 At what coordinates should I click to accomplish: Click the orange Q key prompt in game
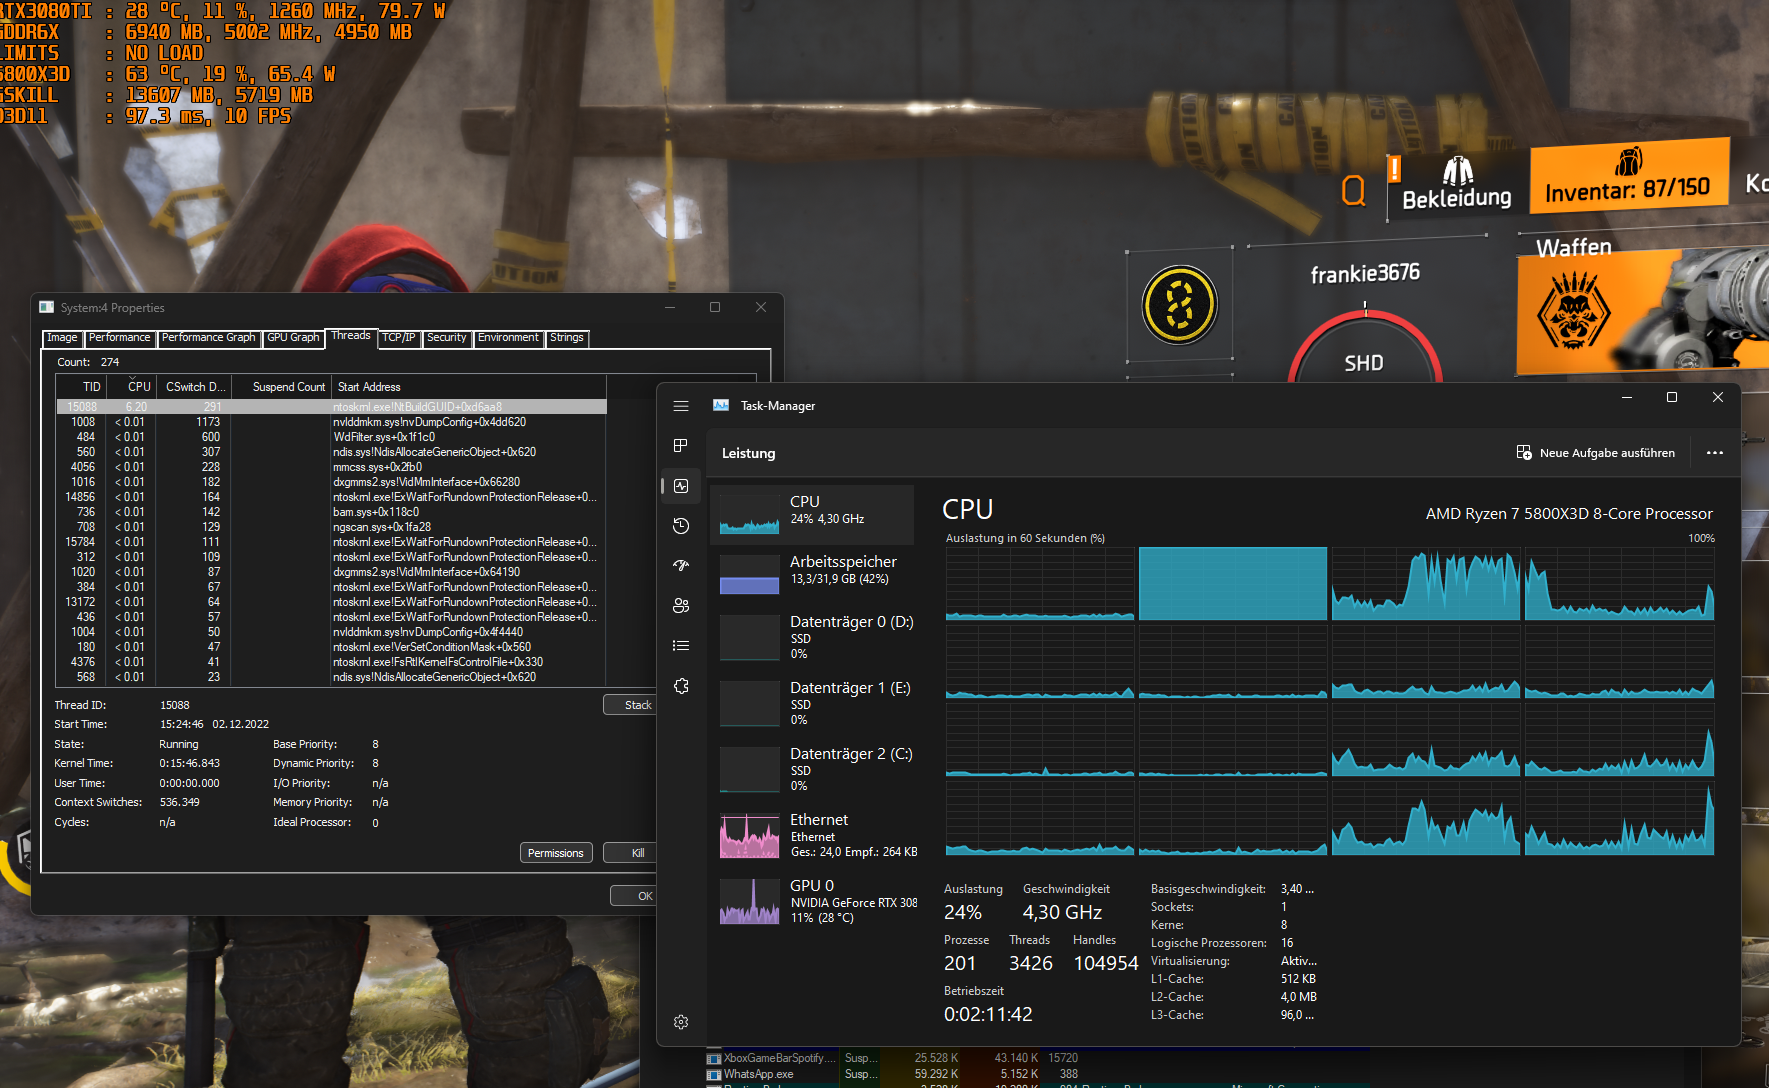tap(1353, 190)
